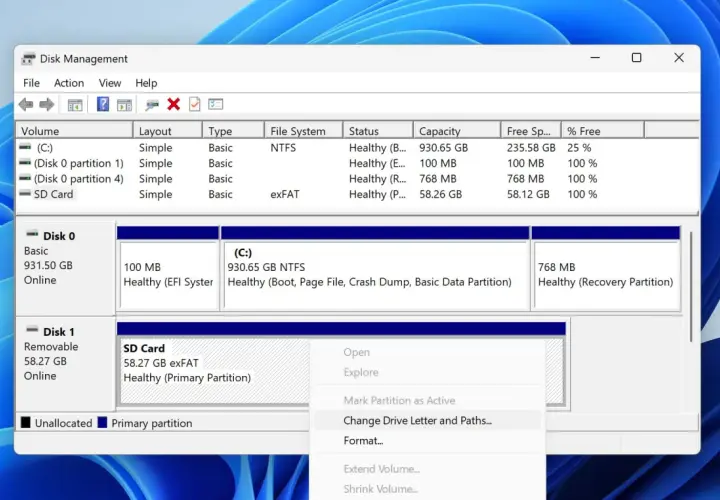Click the 25 % free cell
The width and height of the screenshot is (720, 500).
(x=579, y=148)
